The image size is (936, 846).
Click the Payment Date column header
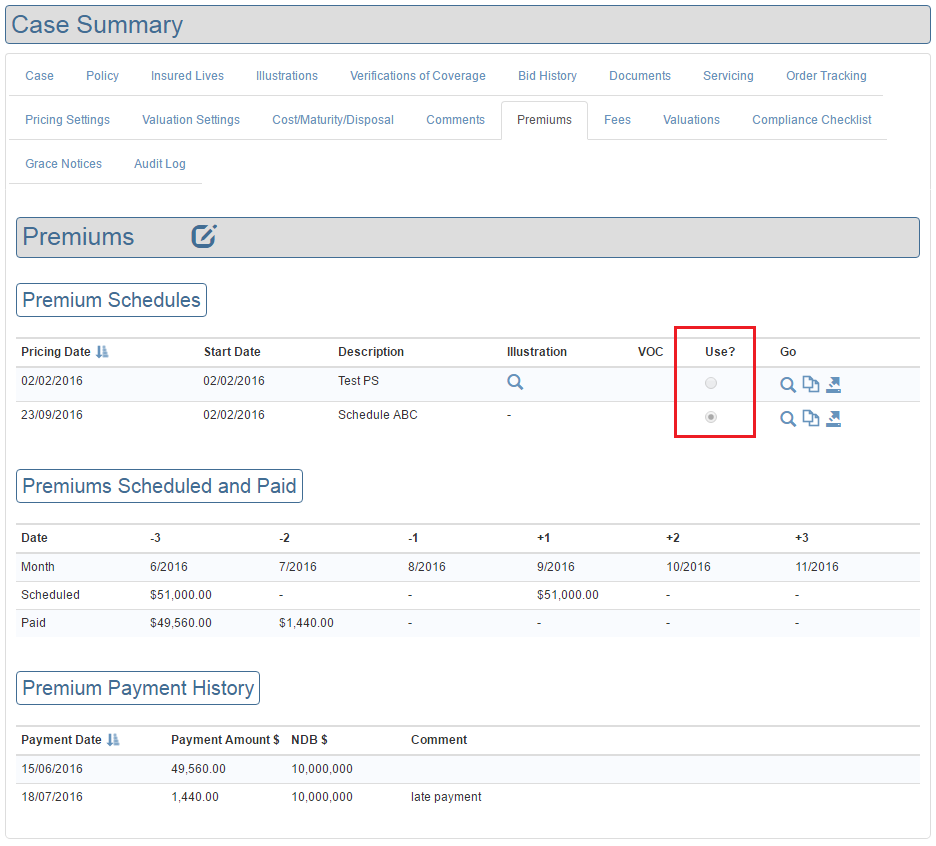coord(61,740)
